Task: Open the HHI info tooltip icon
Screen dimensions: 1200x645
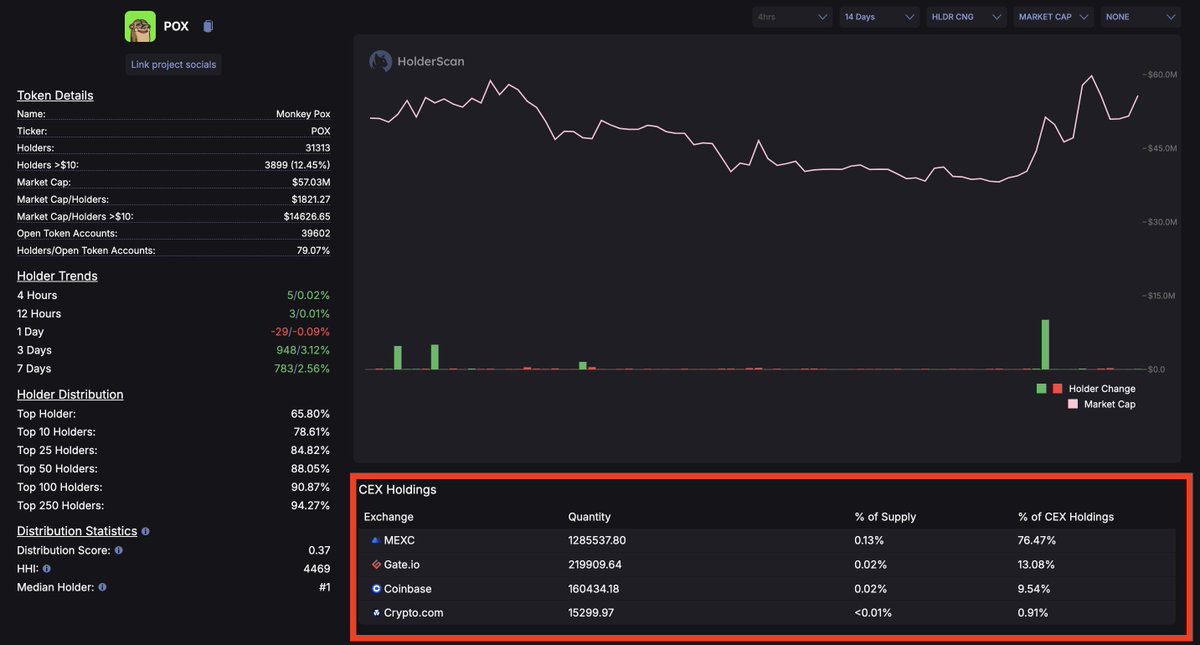Action: click(47, 568)
